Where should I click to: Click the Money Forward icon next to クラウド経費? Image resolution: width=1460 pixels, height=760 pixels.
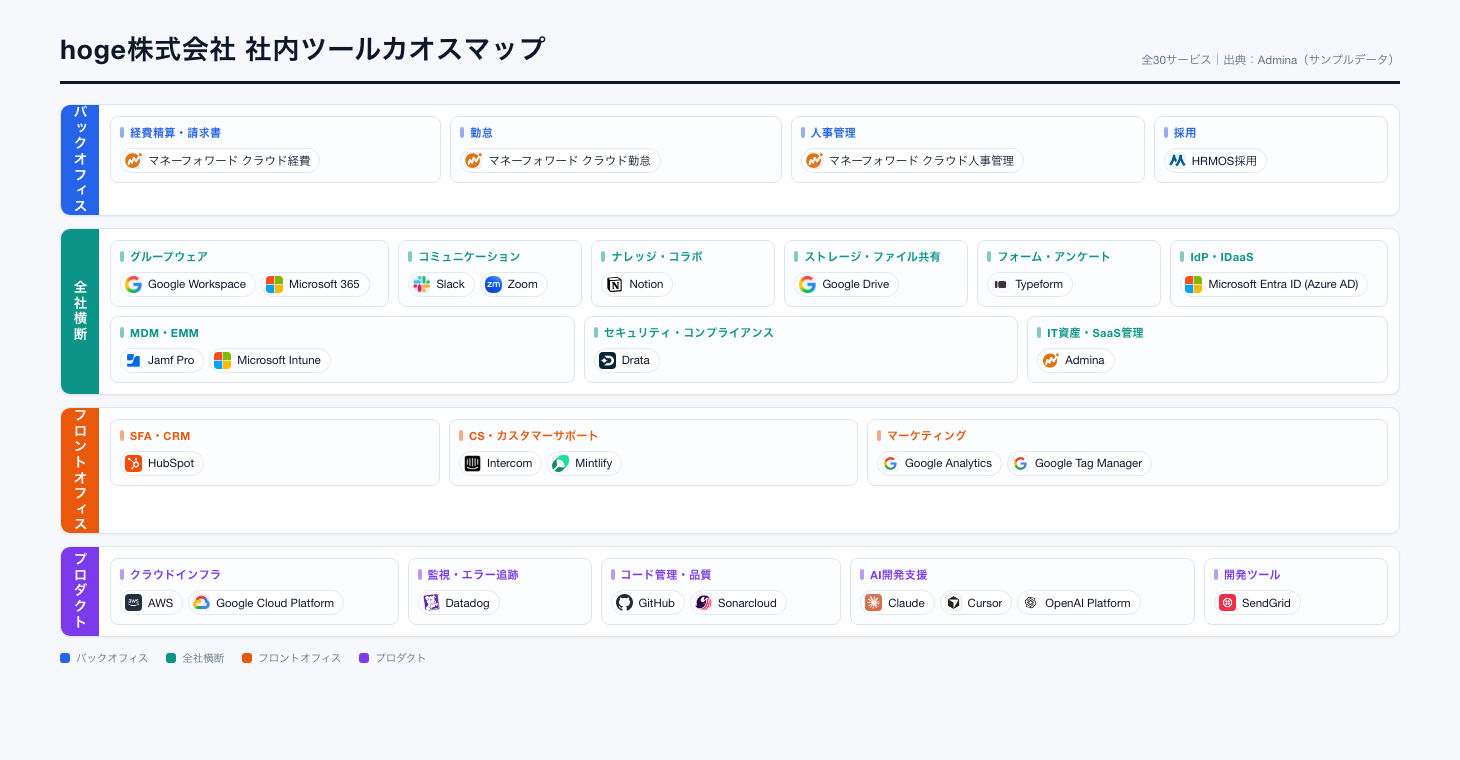tap(133, 160)
